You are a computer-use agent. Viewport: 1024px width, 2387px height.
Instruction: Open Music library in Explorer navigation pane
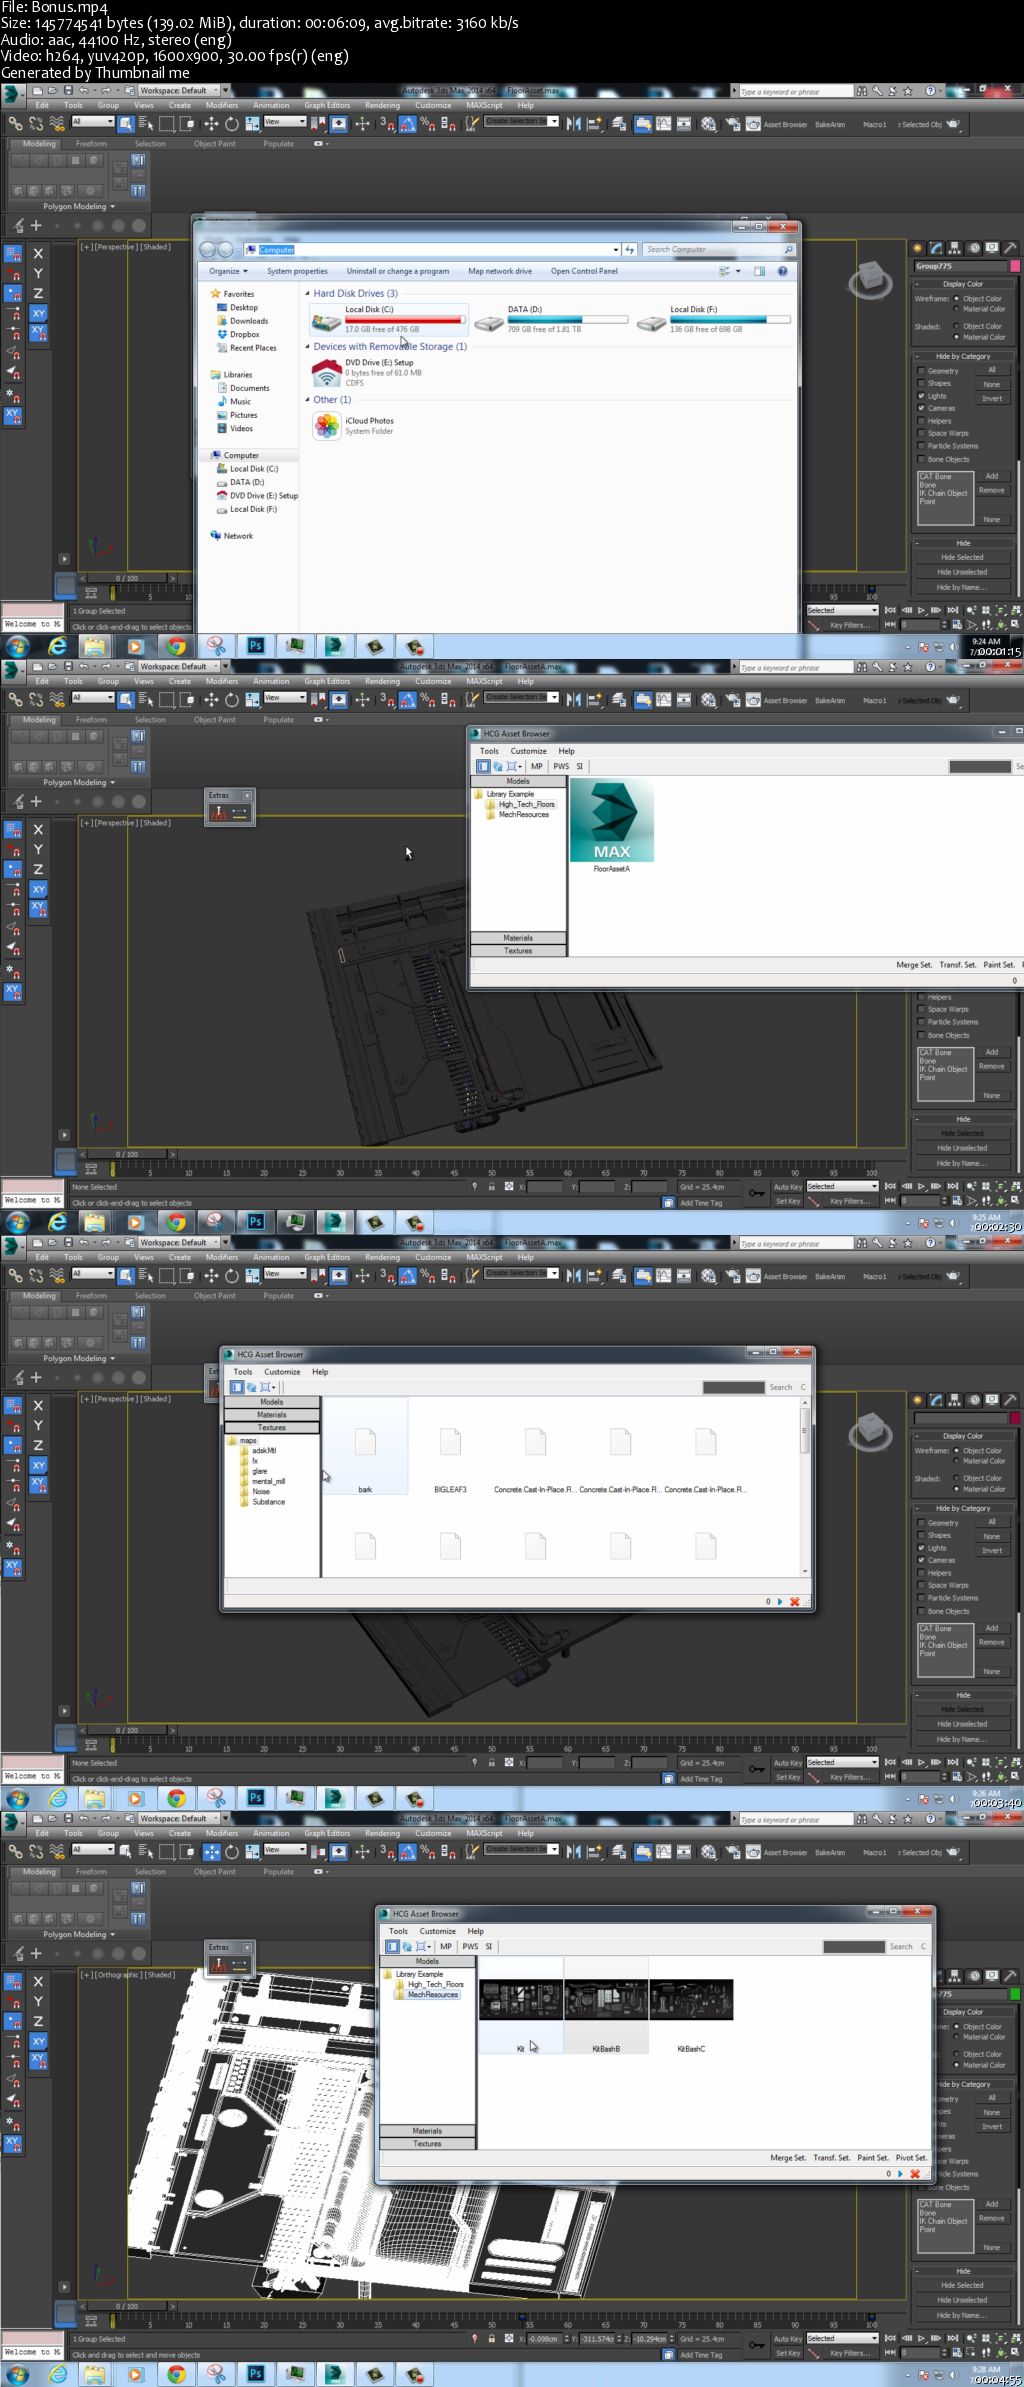coord(233,402)
